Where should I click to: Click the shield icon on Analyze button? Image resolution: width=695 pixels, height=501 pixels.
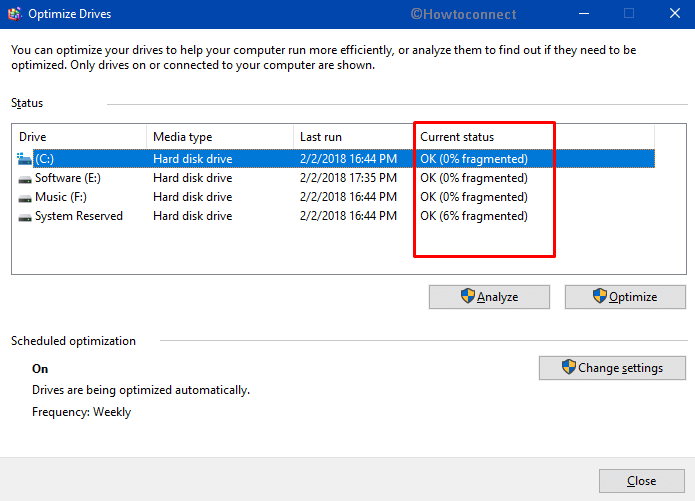coord(467,296)
